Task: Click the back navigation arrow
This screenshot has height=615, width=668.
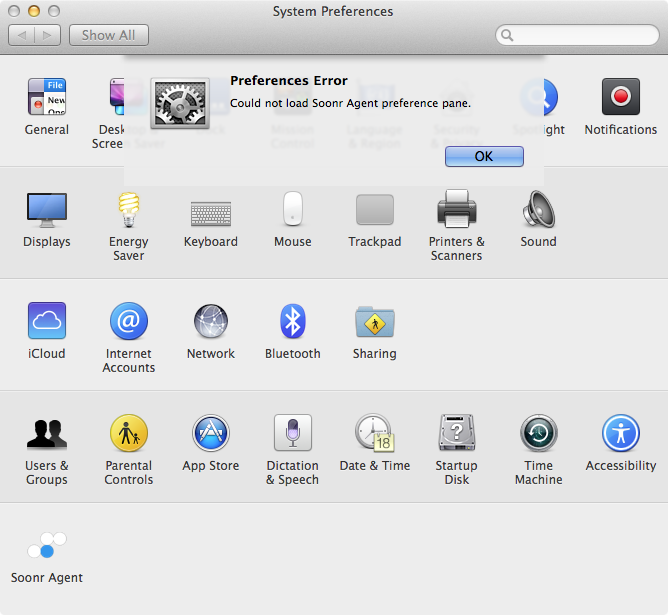Action: coord(22,35)
